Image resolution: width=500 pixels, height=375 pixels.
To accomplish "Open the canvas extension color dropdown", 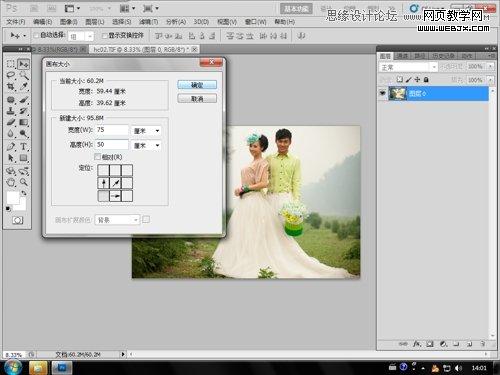I will pyautogui.click(x=117, y=220).
